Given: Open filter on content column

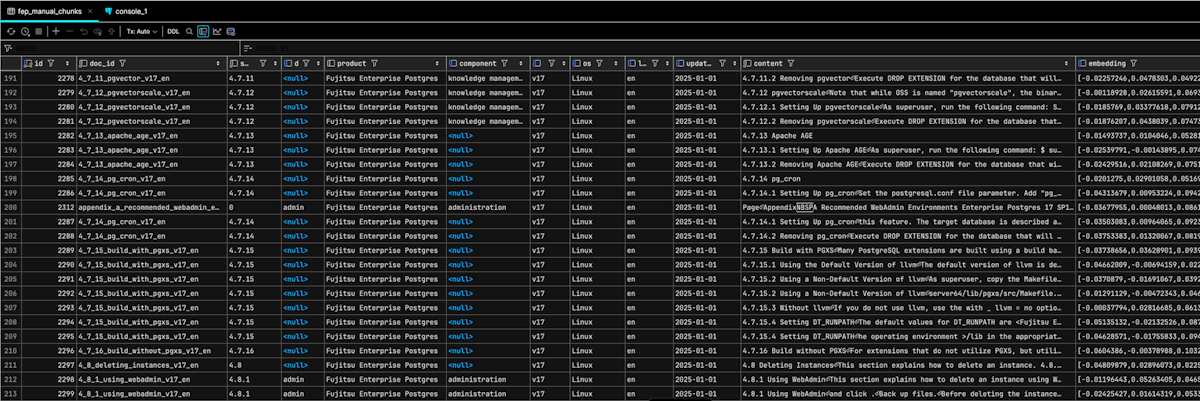Looking at the screenshot, I should 792,62.
